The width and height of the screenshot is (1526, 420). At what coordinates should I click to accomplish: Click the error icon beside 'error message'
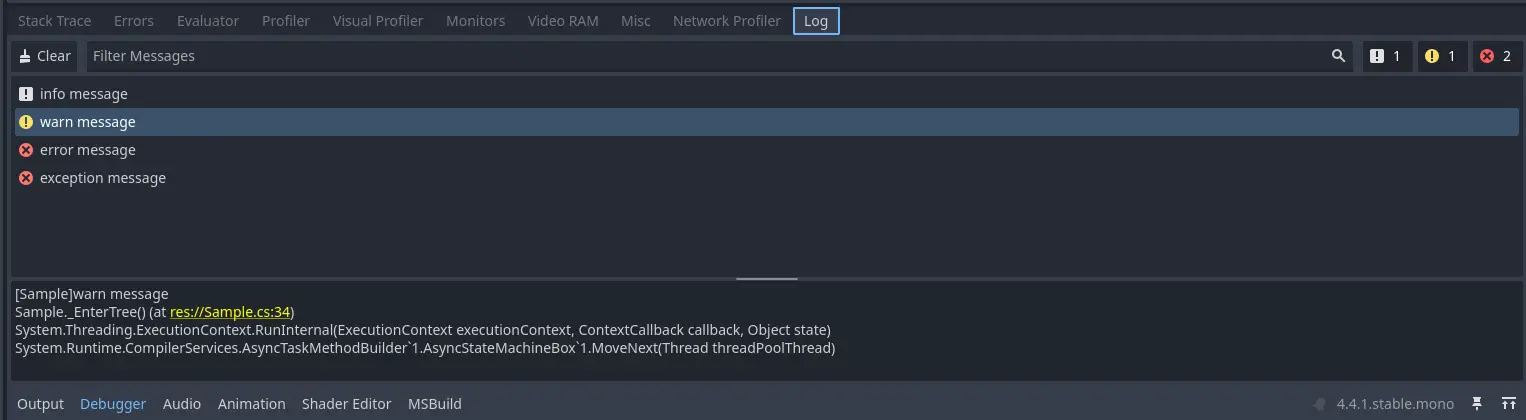point(26,150)
